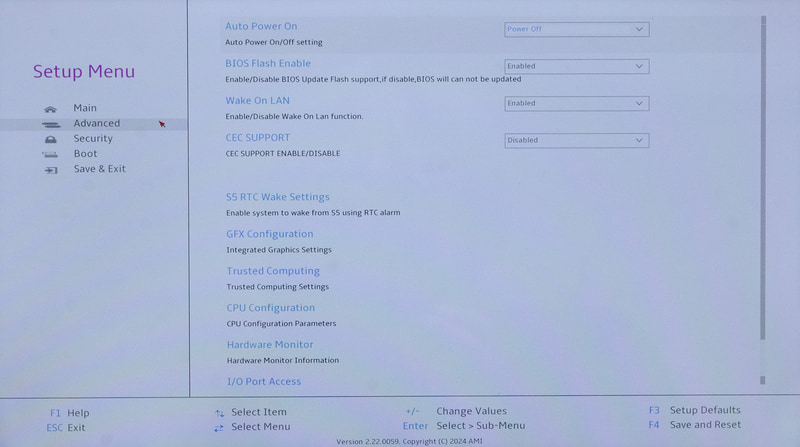
Task: Open GFX Configuration submenu
Action: [x=269, y=234]
